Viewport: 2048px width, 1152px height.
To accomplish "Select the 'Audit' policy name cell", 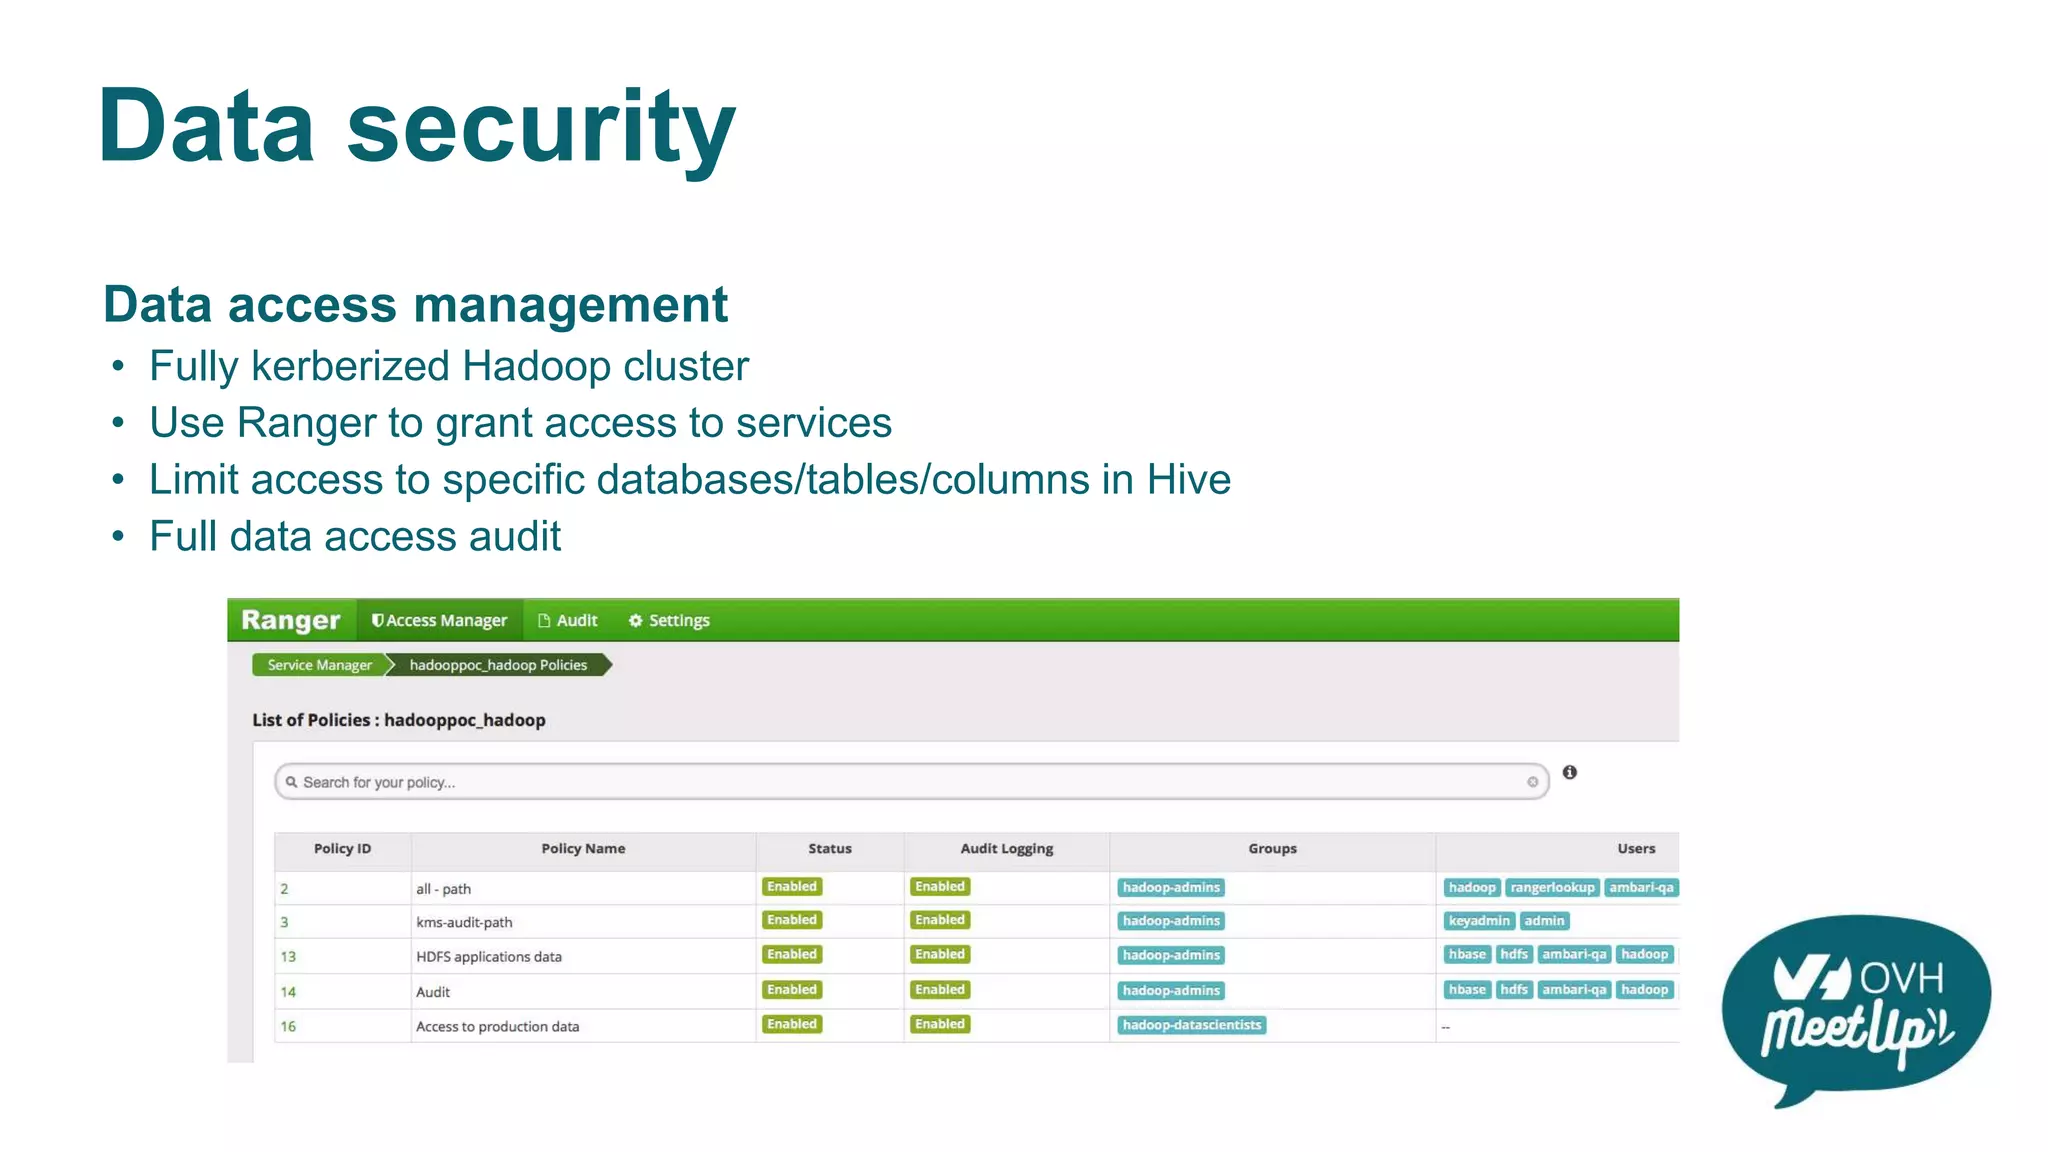I will pos(433,992).
